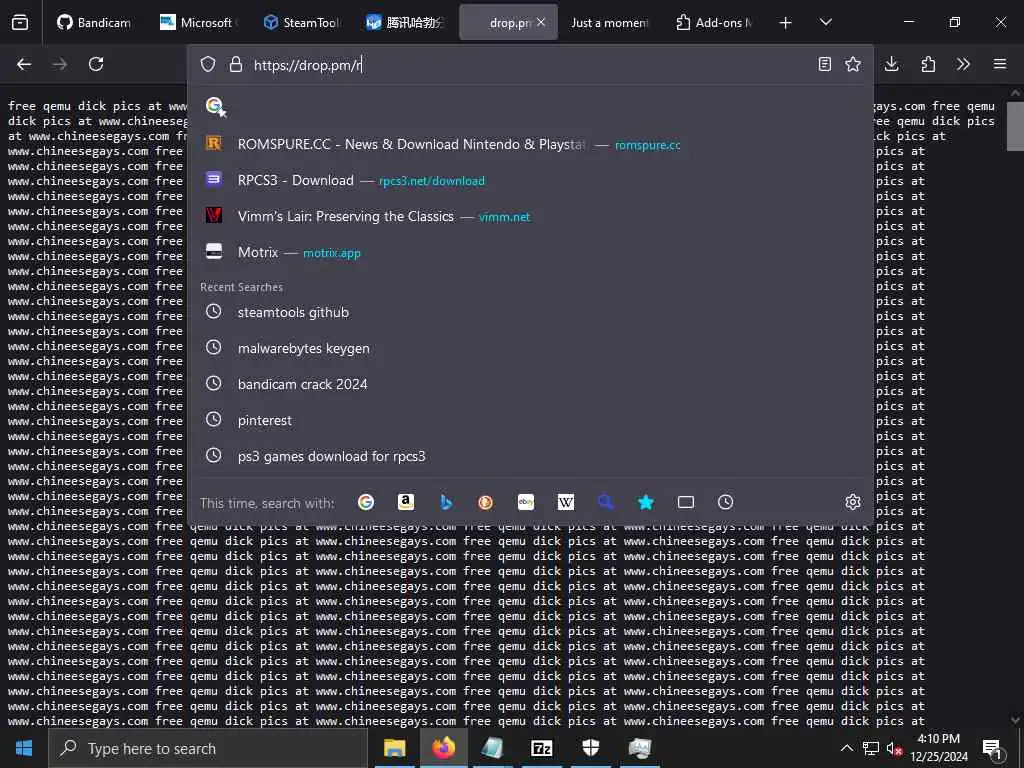Search with Google engine icon
Viewport: 1024px width, 768px height.
[x=366, y=502]
